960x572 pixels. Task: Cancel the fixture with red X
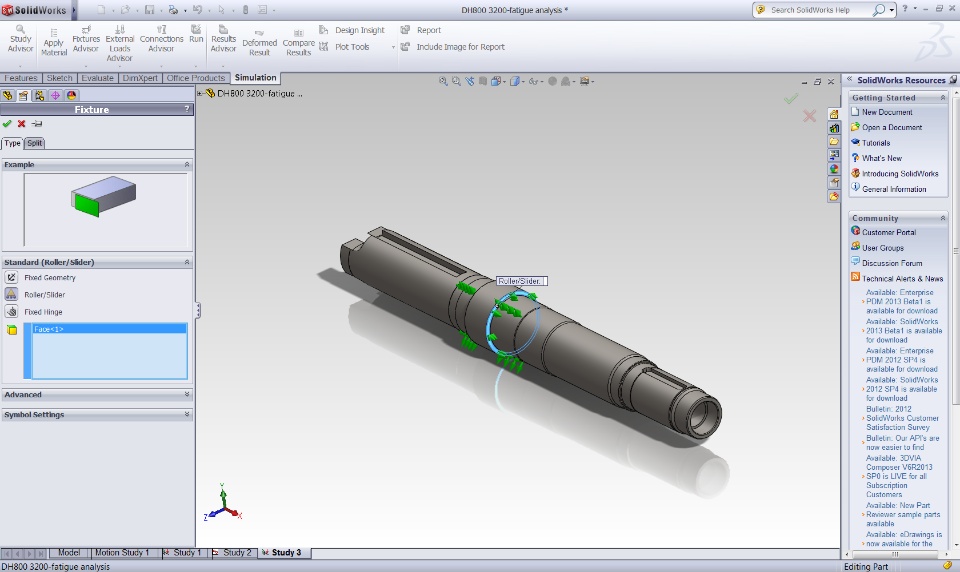click(x=21, y=124)
